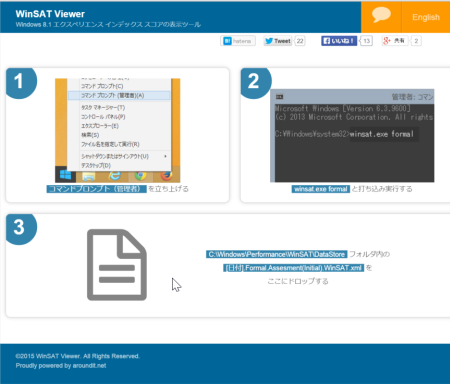Click the Google+ share button
This screenshot has height=384, width=450.
click(x=395, y=41)
